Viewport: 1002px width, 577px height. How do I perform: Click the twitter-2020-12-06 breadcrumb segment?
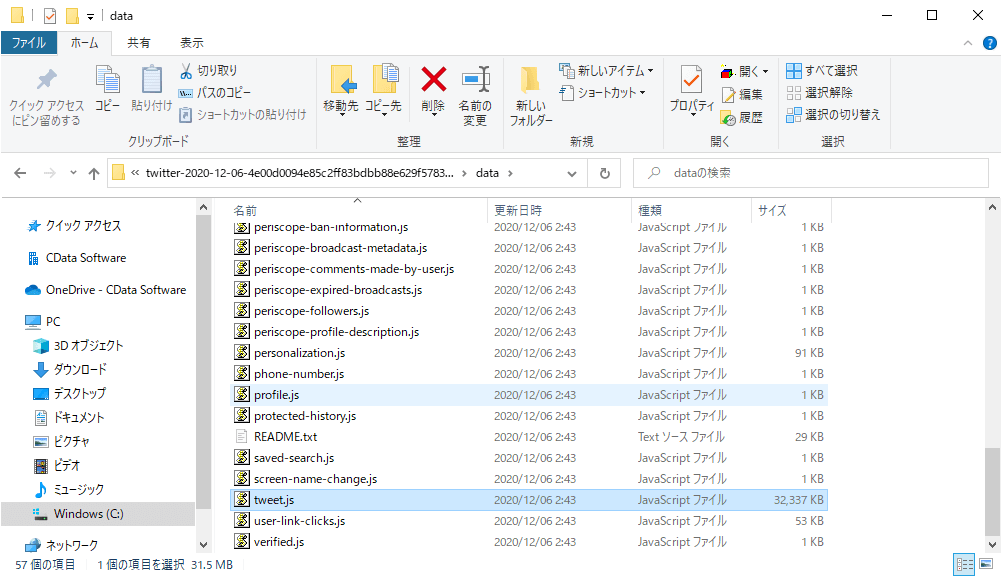[300, 173]
